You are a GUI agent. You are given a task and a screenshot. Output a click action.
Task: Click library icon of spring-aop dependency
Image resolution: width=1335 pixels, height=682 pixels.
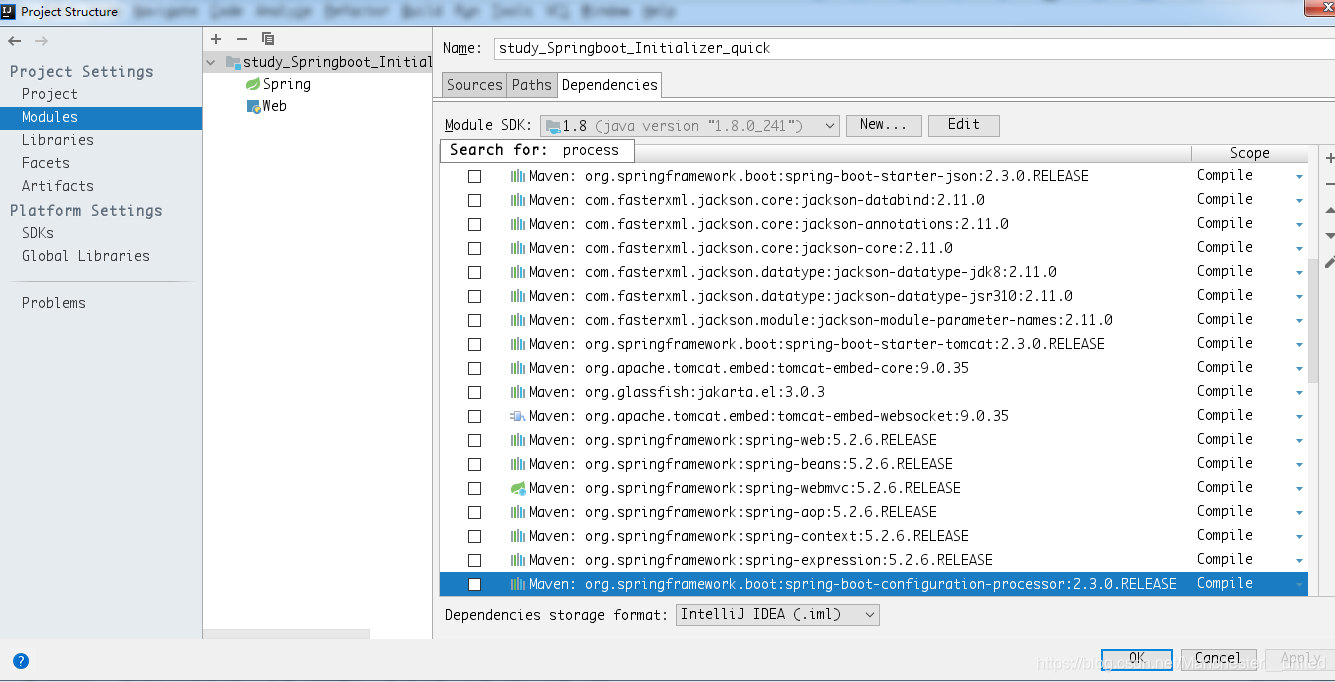point(517,512)
